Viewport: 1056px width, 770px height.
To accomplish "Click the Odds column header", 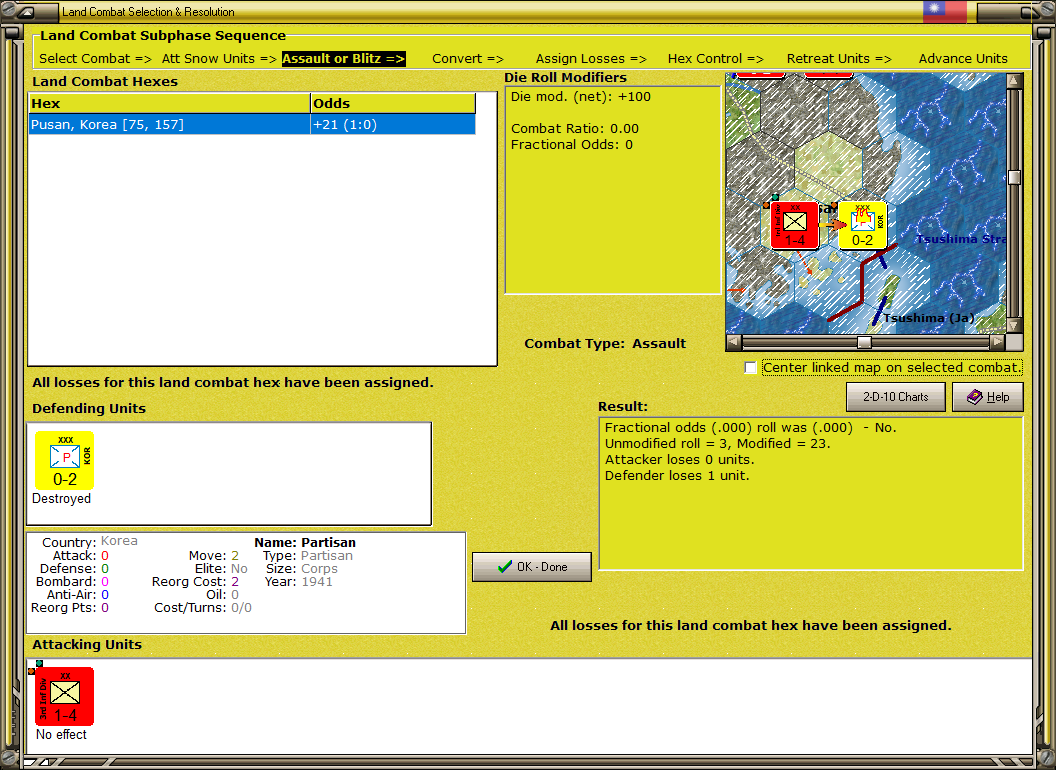I will (392, 103).
